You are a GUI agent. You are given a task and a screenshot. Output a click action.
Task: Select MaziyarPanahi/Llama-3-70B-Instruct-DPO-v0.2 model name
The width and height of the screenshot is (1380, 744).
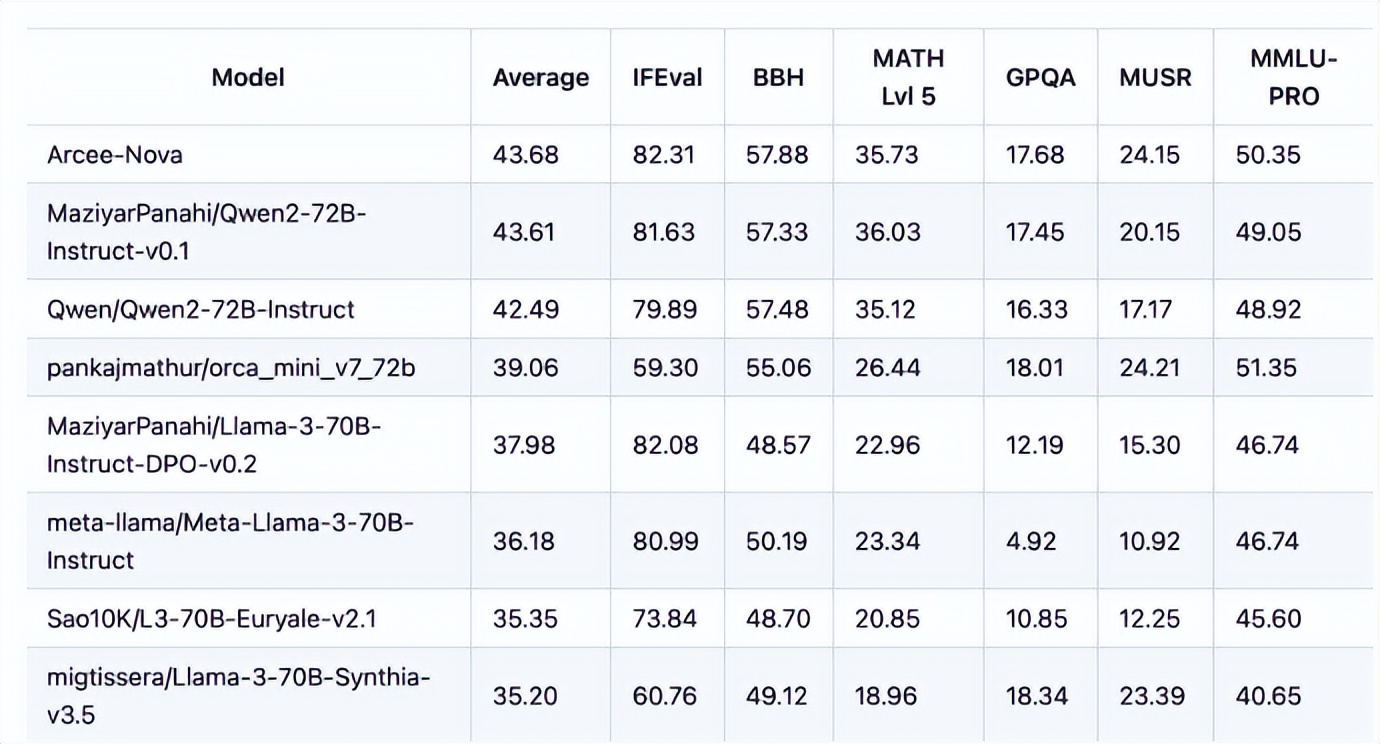tap(213, 445)
